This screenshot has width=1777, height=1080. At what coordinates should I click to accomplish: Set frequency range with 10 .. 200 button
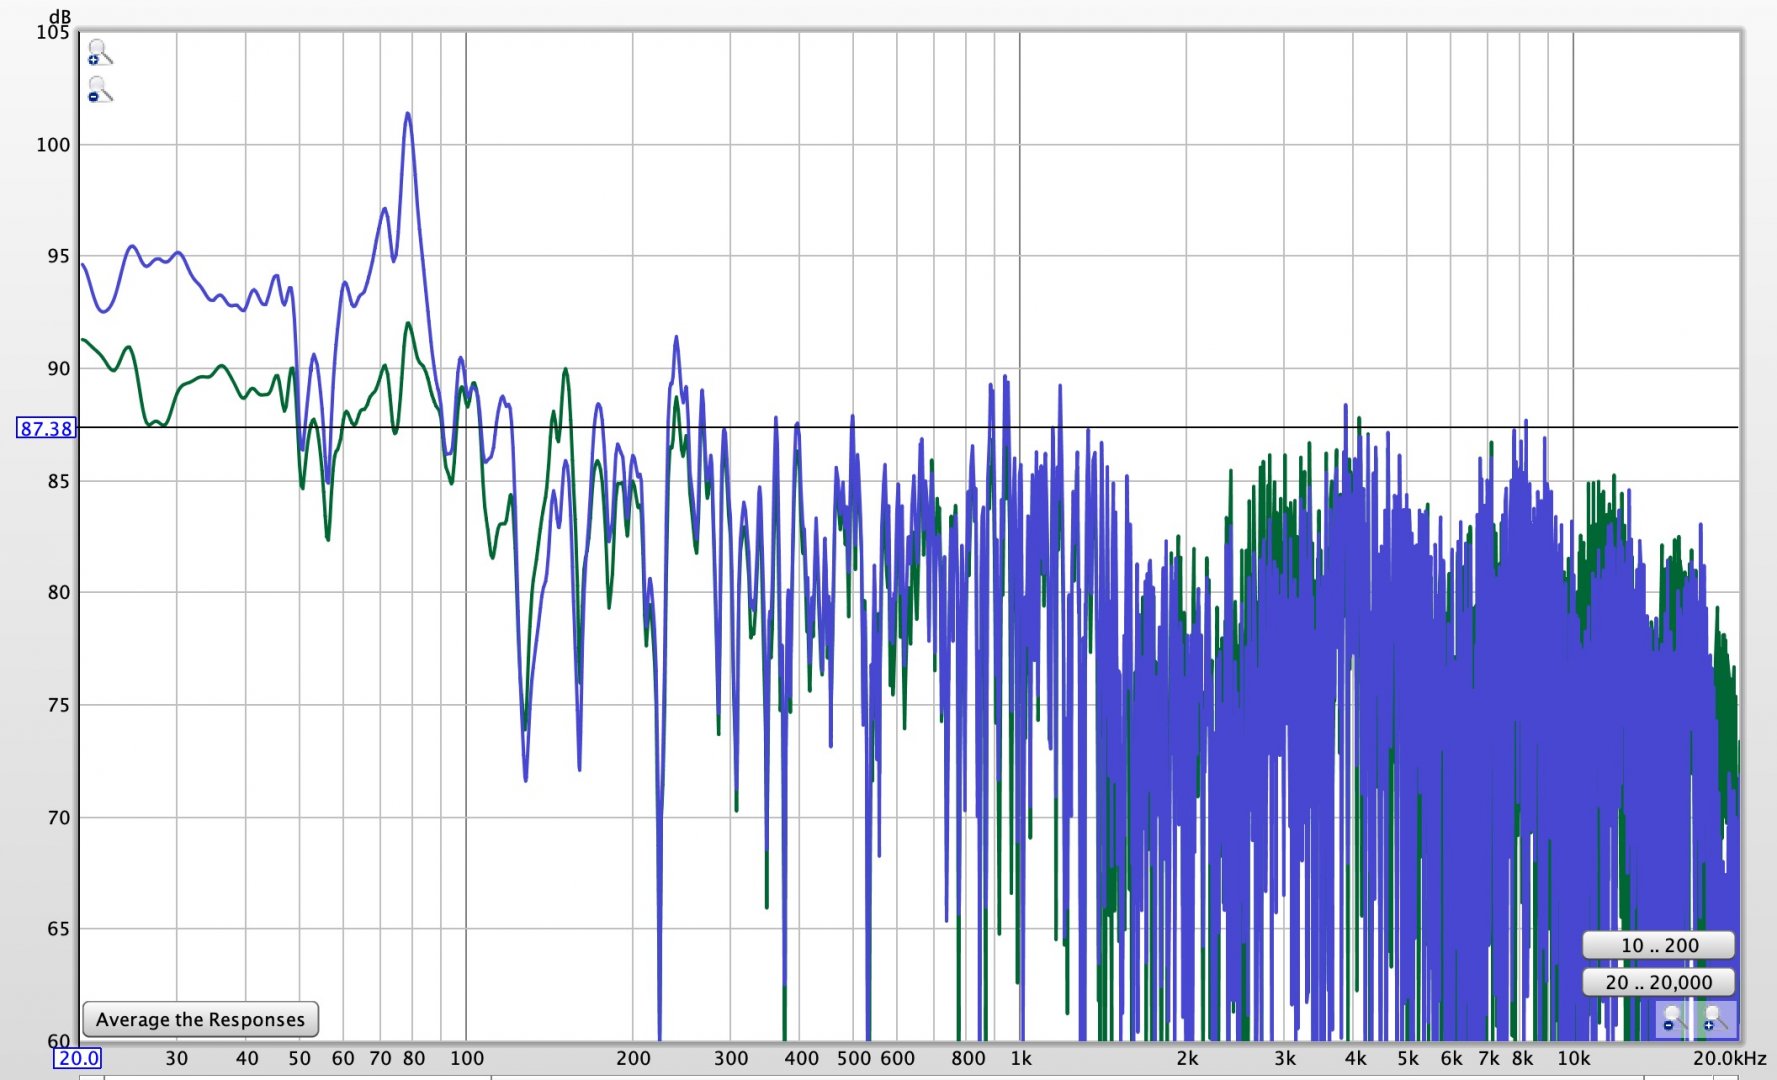click(1658, 945)
